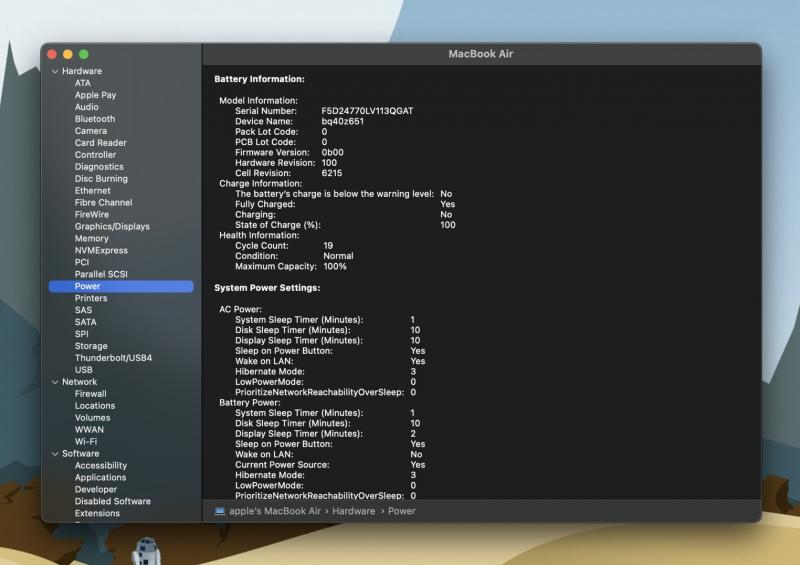Open the Camera hardware entry
800x565 pixels.
coord(91,131)
